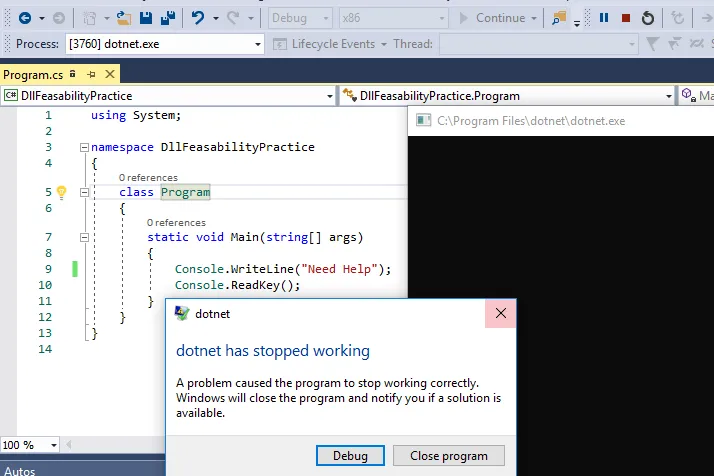
Task: Collapse the class Program block on line 5
Action: [84, 192]
